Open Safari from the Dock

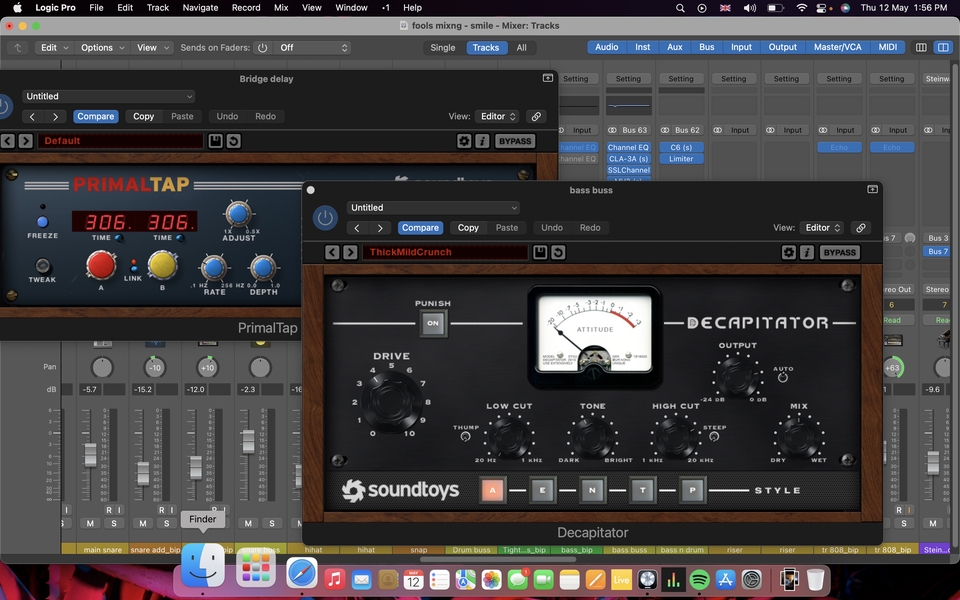click(x=302, y=574)
